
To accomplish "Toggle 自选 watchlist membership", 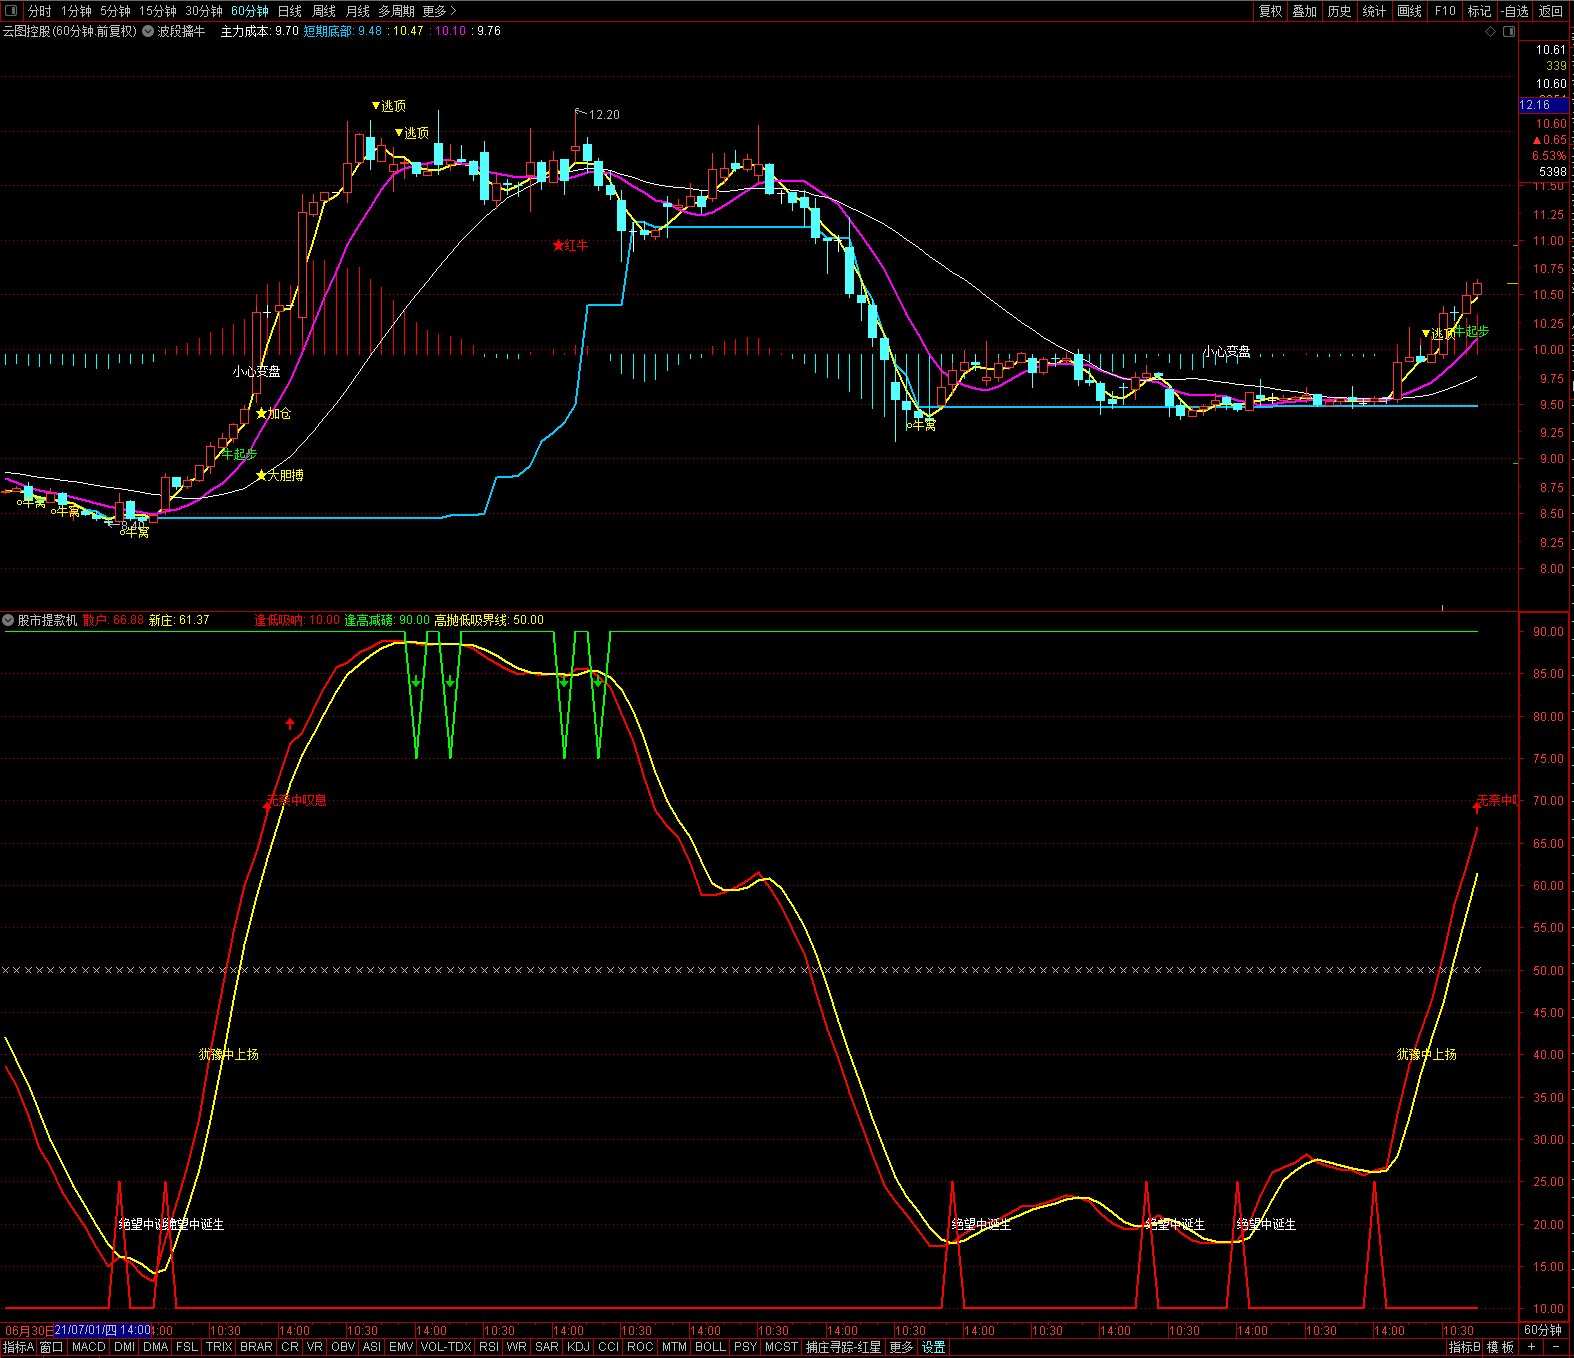I will (1515, 11).
